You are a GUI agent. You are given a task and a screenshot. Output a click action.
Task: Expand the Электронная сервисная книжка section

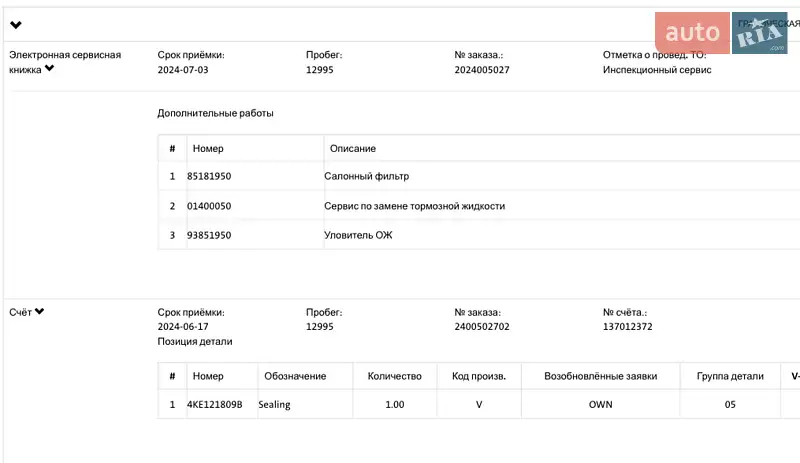(x=50, y=70)
